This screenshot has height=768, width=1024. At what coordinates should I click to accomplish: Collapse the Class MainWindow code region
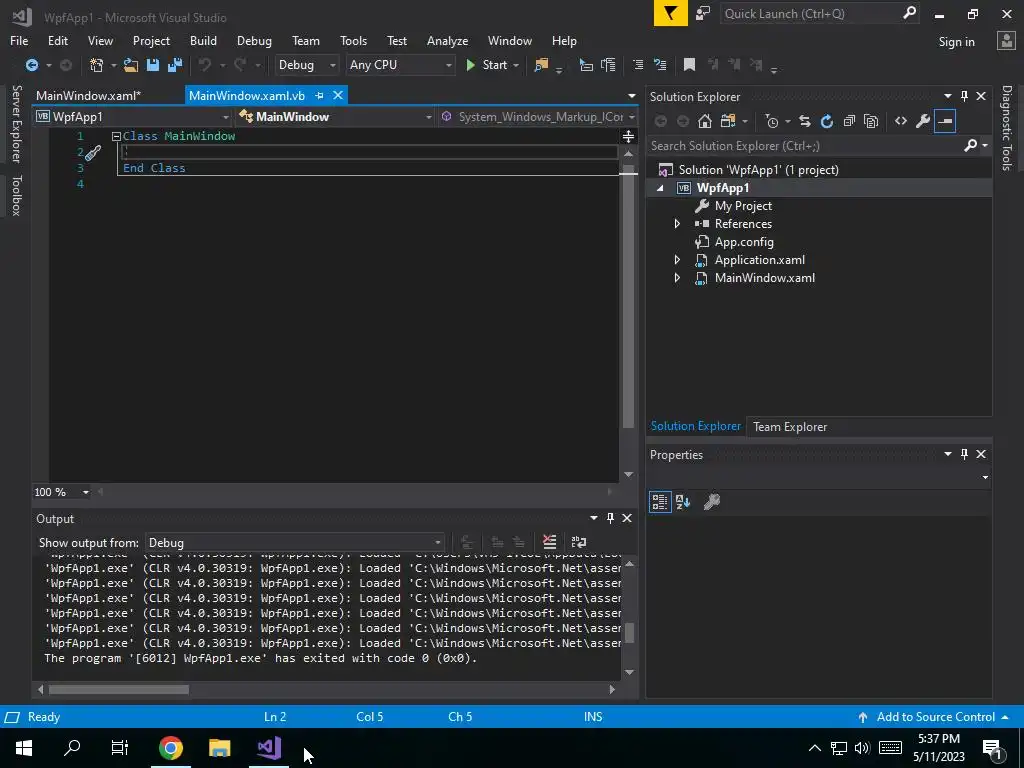coord(116,136)
